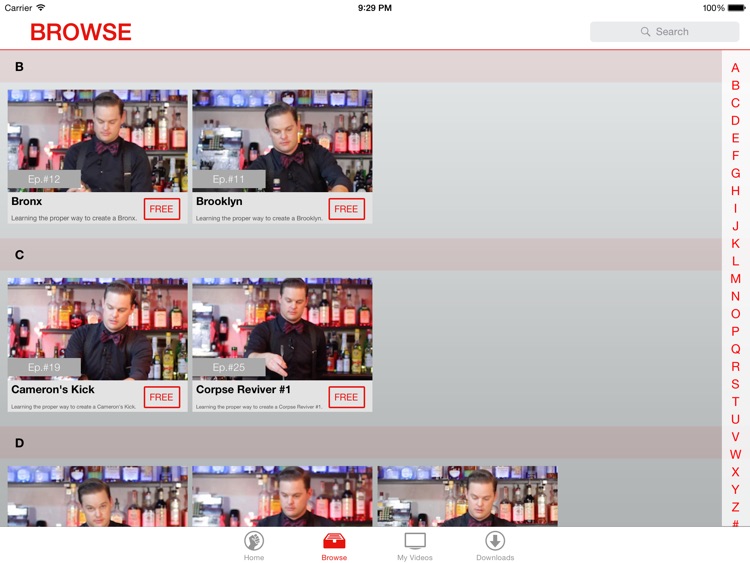750x563 pixels.
Task: Jump to letter T in index
Action: pyautogui.click(x=735, y=402)
